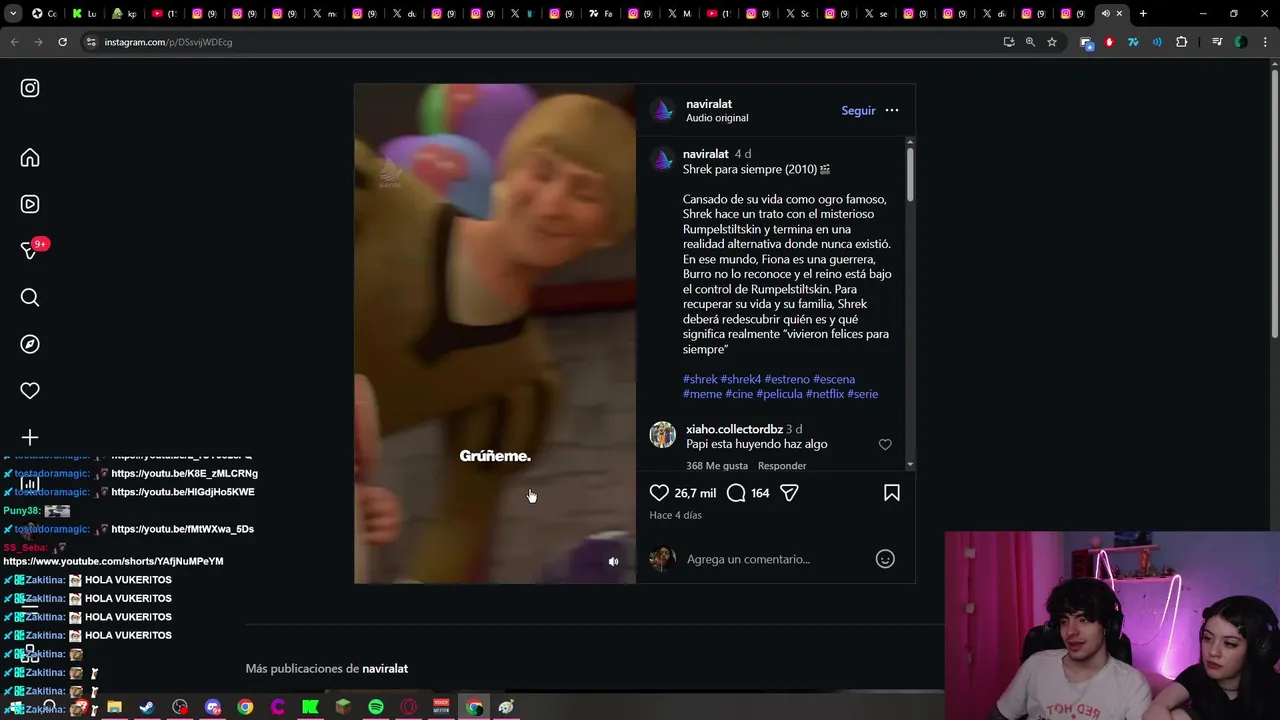Open Instagram home via the logo icon
Image resolution: width=1280 pixels, height=720 pixels.
click(x=30, y=88)
